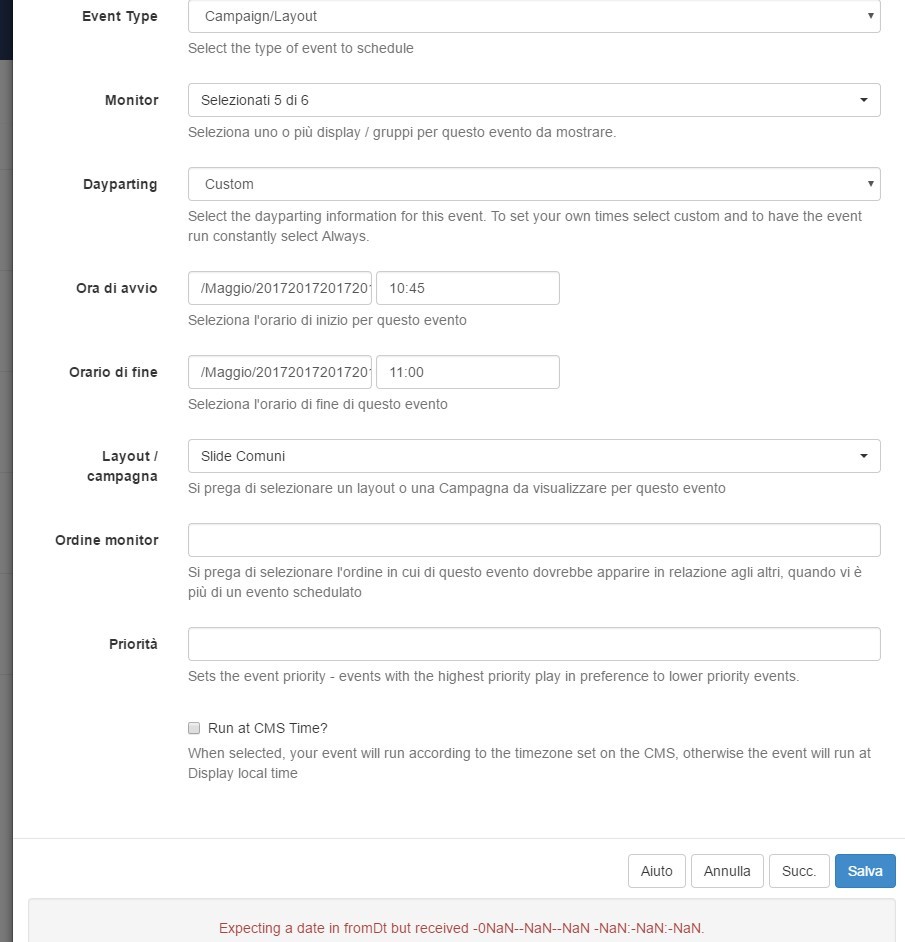
Task: Click the 'Seleziona l'orario di inizio' help text
Action: [x=327, y=320]
